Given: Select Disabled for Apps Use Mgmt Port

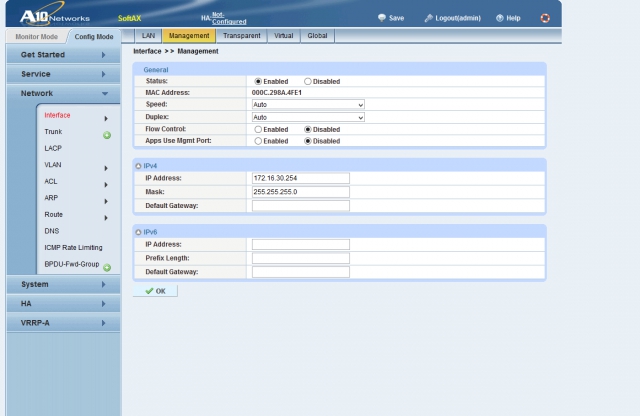Looking at the screenshot, I should point(308,141).
